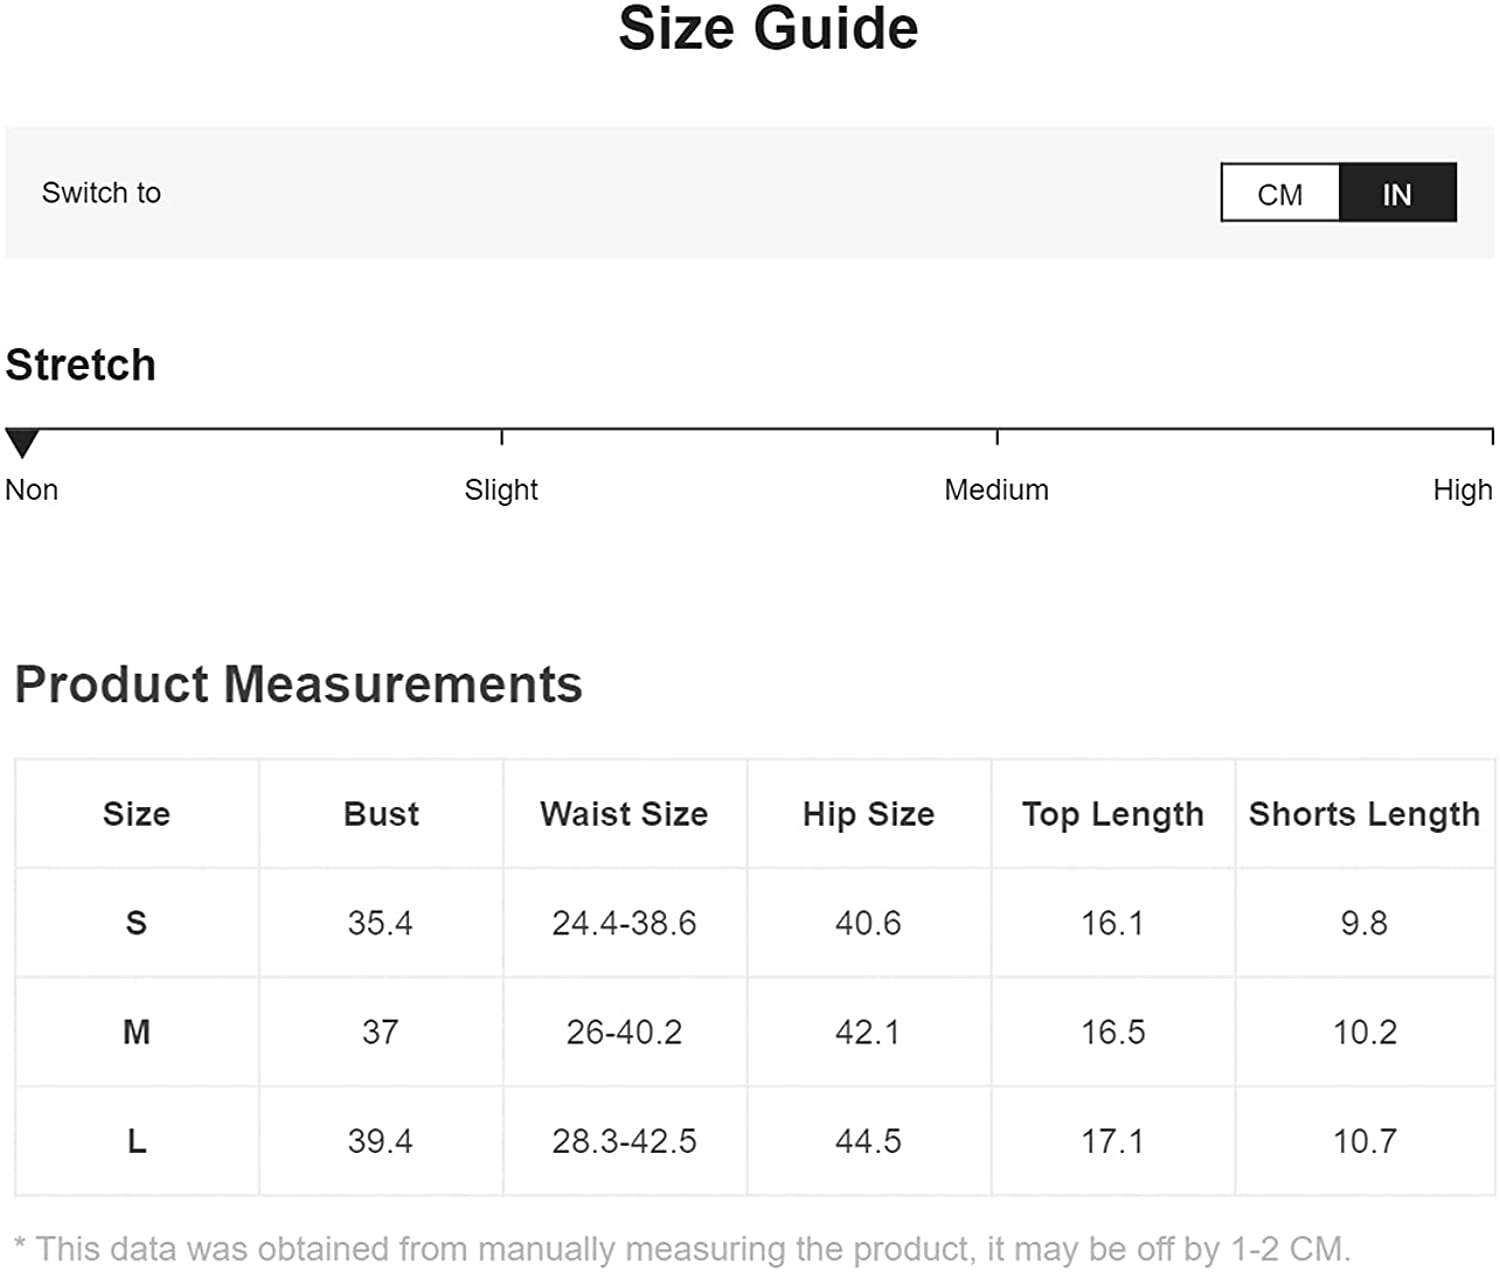This screenshot has width=1500, height=1272.
Task: Select the Bust column header
Action: point(381,814)
